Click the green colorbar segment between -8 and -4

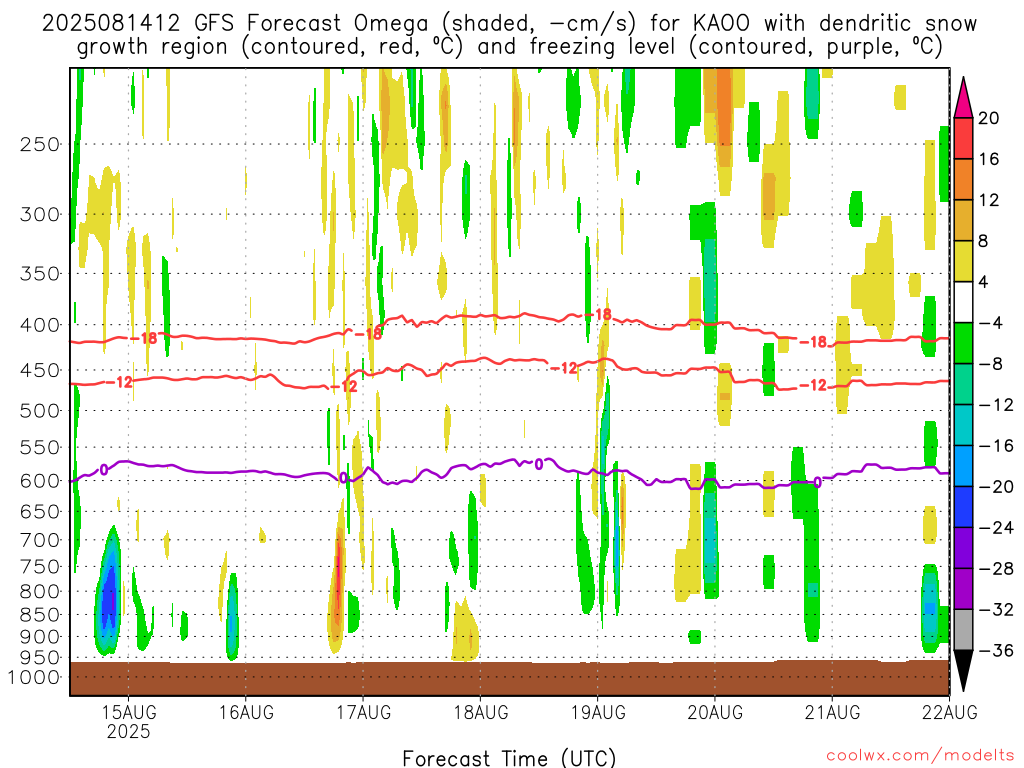click(x=963, y=343)
